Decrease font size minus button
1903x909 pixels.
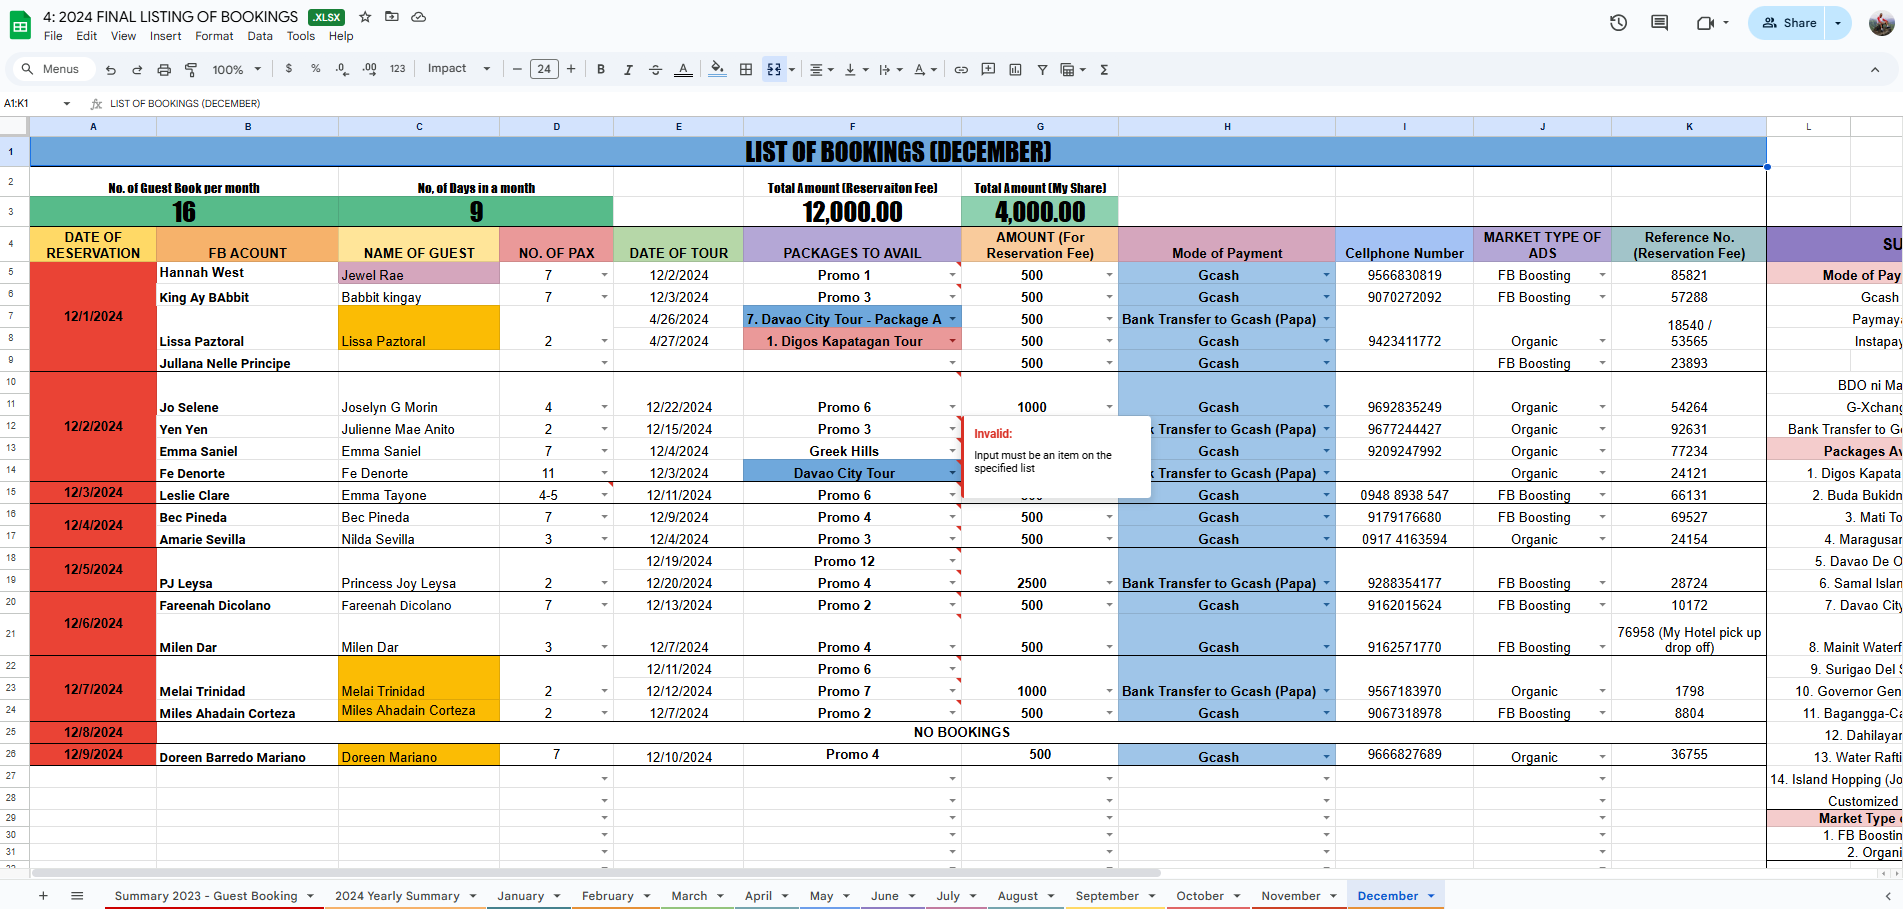pos(517,69)
